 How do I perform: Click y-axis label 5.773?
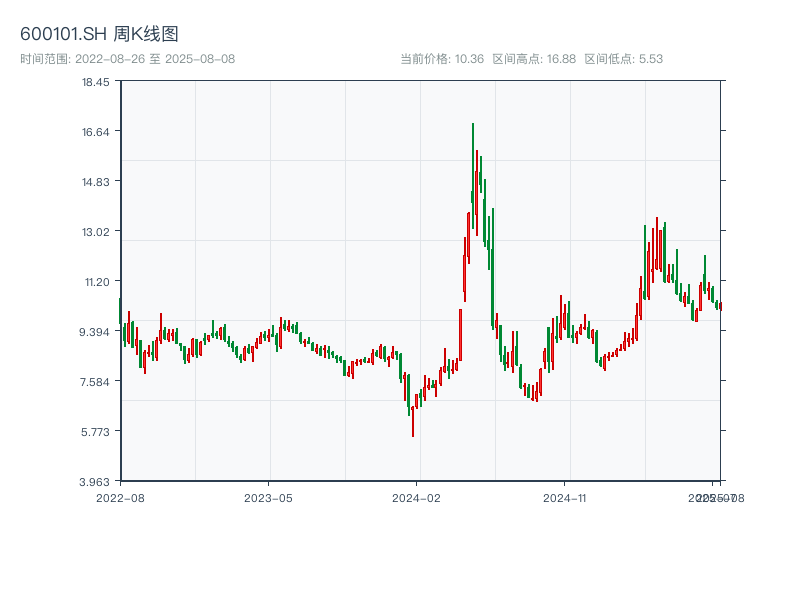95,432
